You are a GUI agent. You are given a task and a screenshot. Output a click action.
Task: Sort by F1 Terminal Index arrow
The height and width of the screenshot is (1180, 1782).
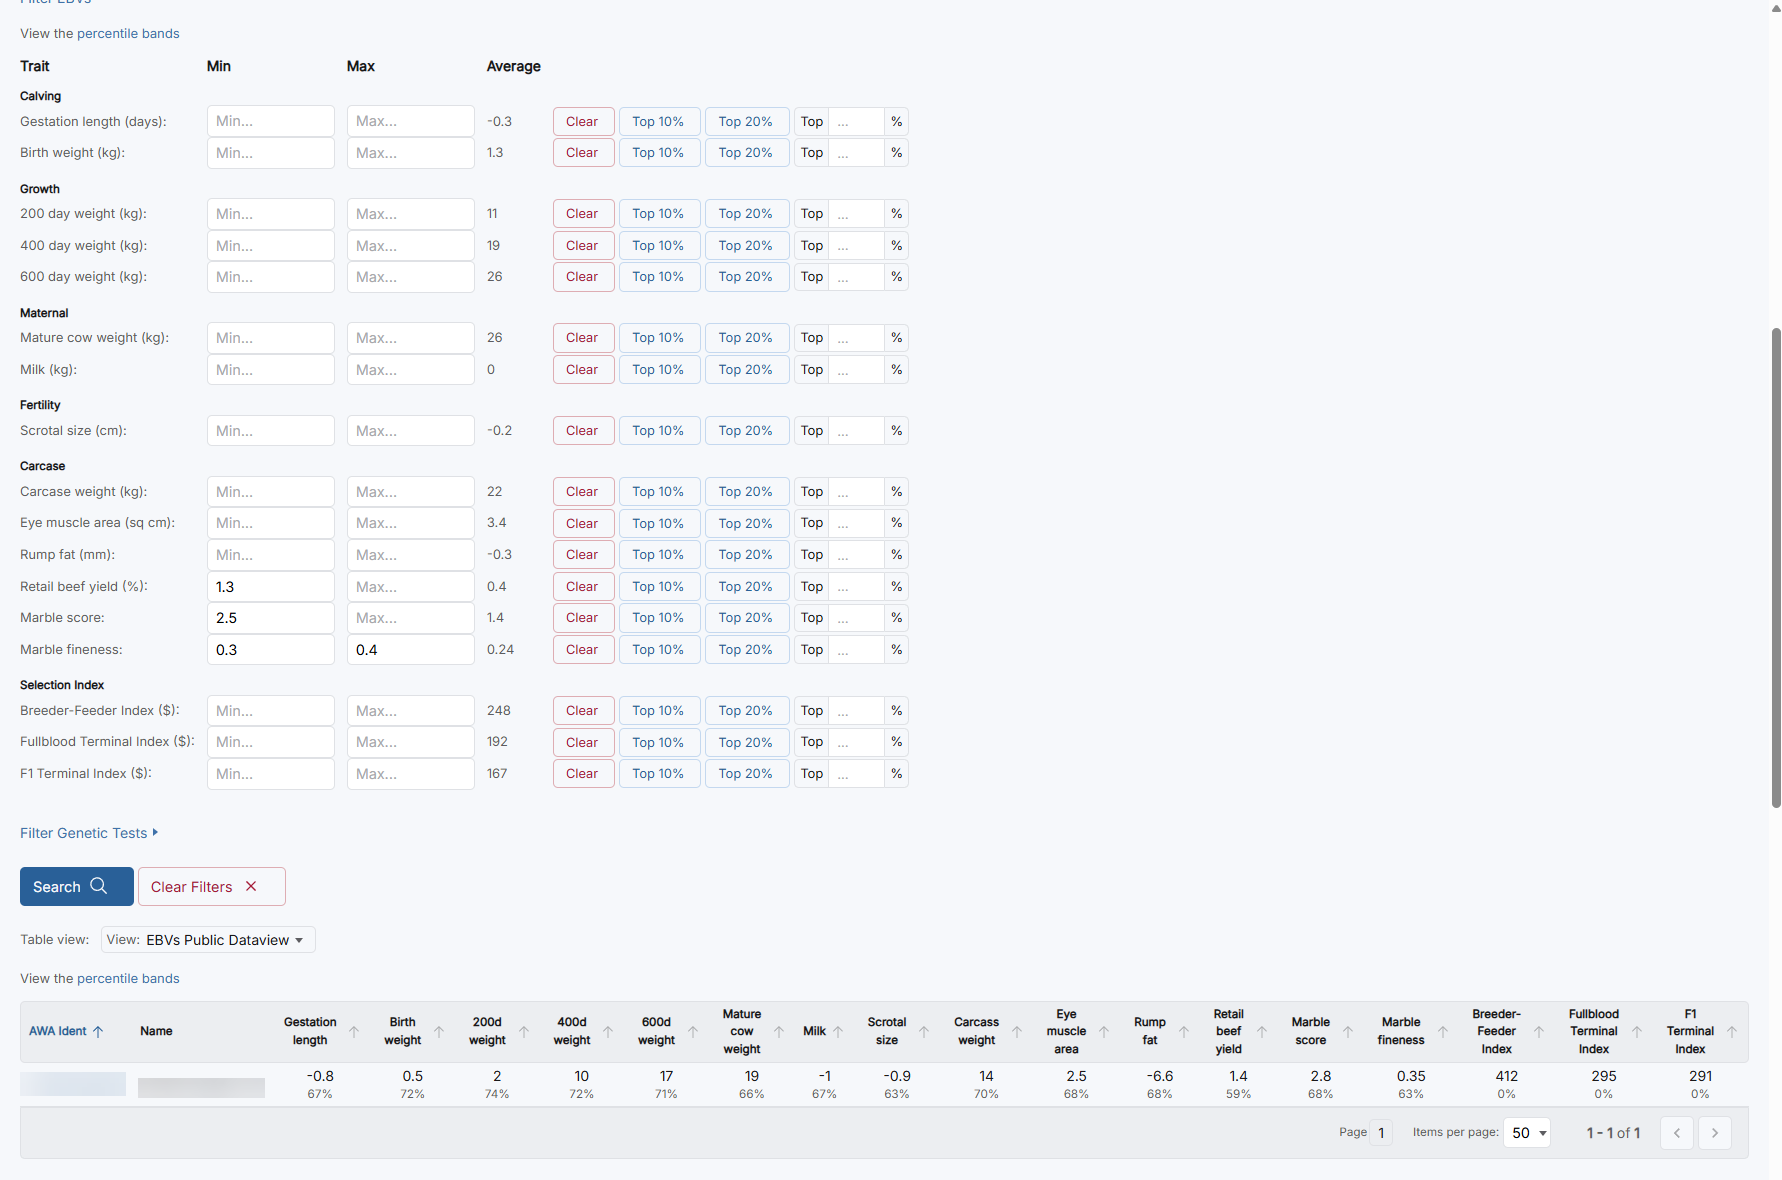click(1731, 1032)
